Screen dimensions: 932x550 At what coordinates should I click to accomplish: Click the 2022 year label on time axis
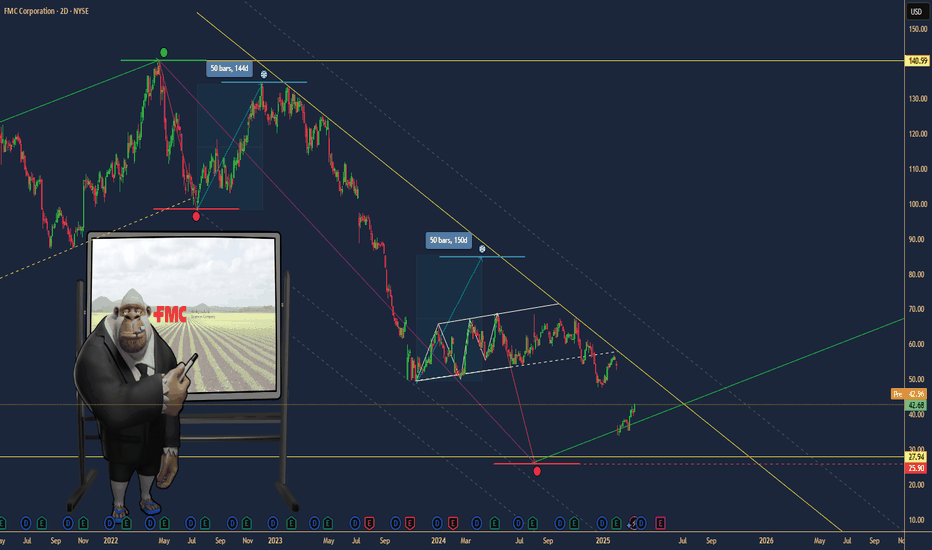[111, 541]
